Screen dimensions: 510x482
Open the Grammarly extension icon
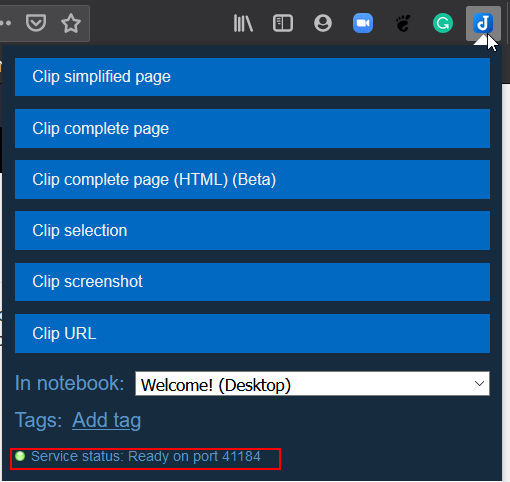tap(443, 23)
